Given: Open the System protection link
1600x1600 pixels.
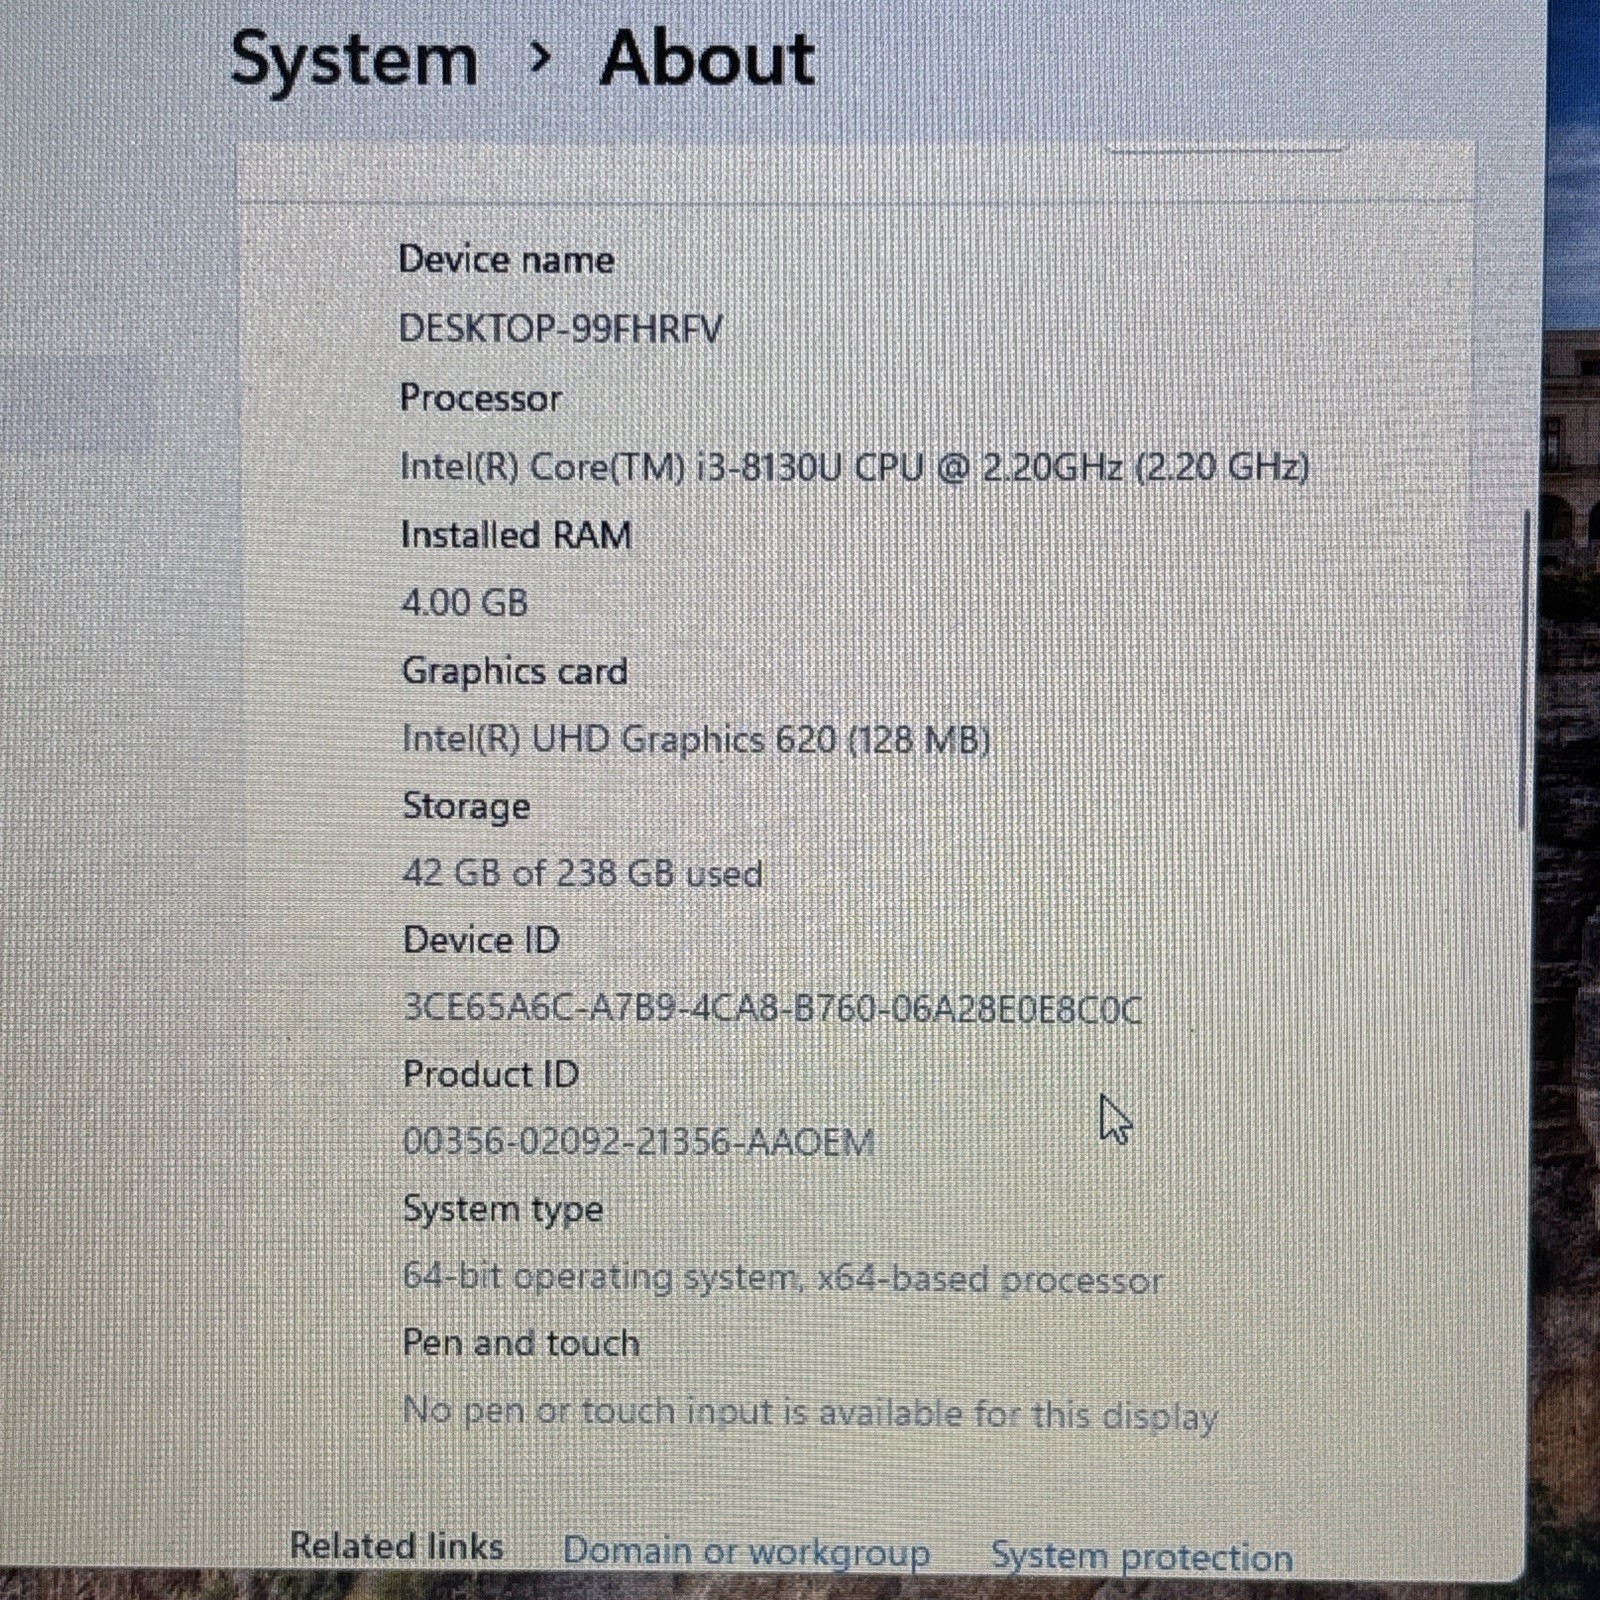Looking at the screenshot, I should 1141,1557.
